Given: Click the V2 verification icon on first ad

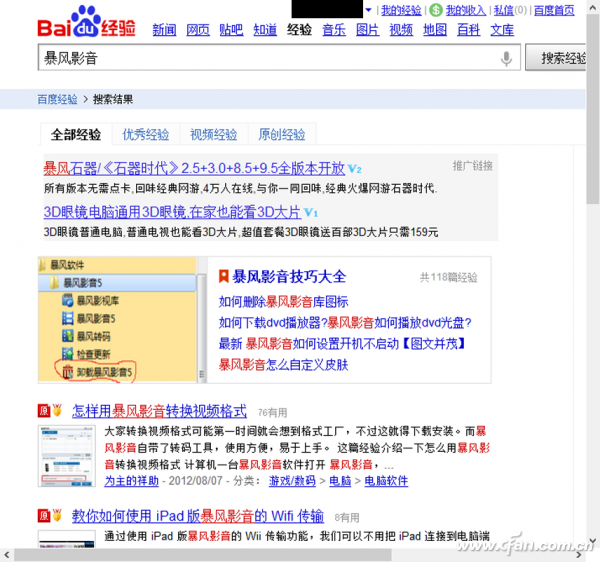Looking at the screenshot, I should click(x=354, y=169).
